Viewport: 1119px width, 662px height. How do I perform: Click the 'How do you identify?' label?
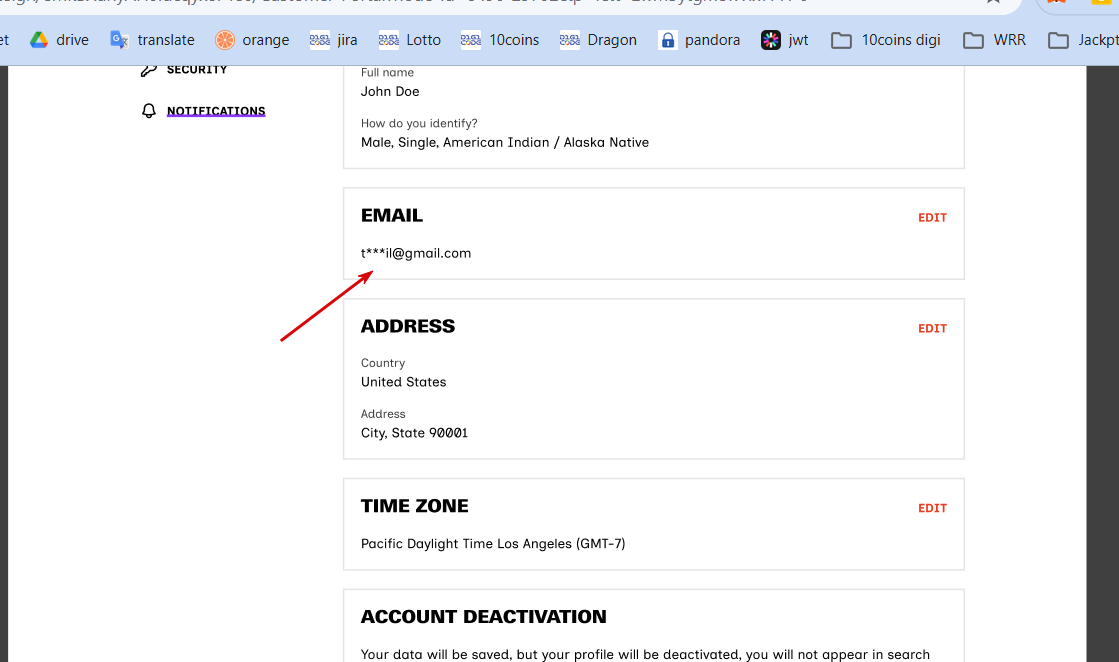tap(419, 123)
